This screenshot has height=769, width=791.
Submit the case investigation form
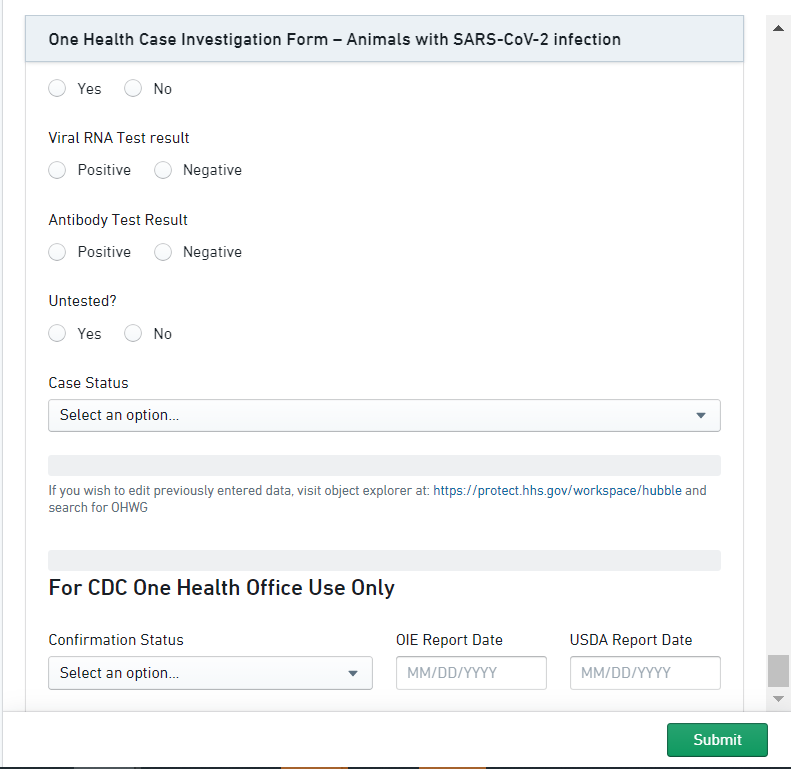[x=717, y=740]
